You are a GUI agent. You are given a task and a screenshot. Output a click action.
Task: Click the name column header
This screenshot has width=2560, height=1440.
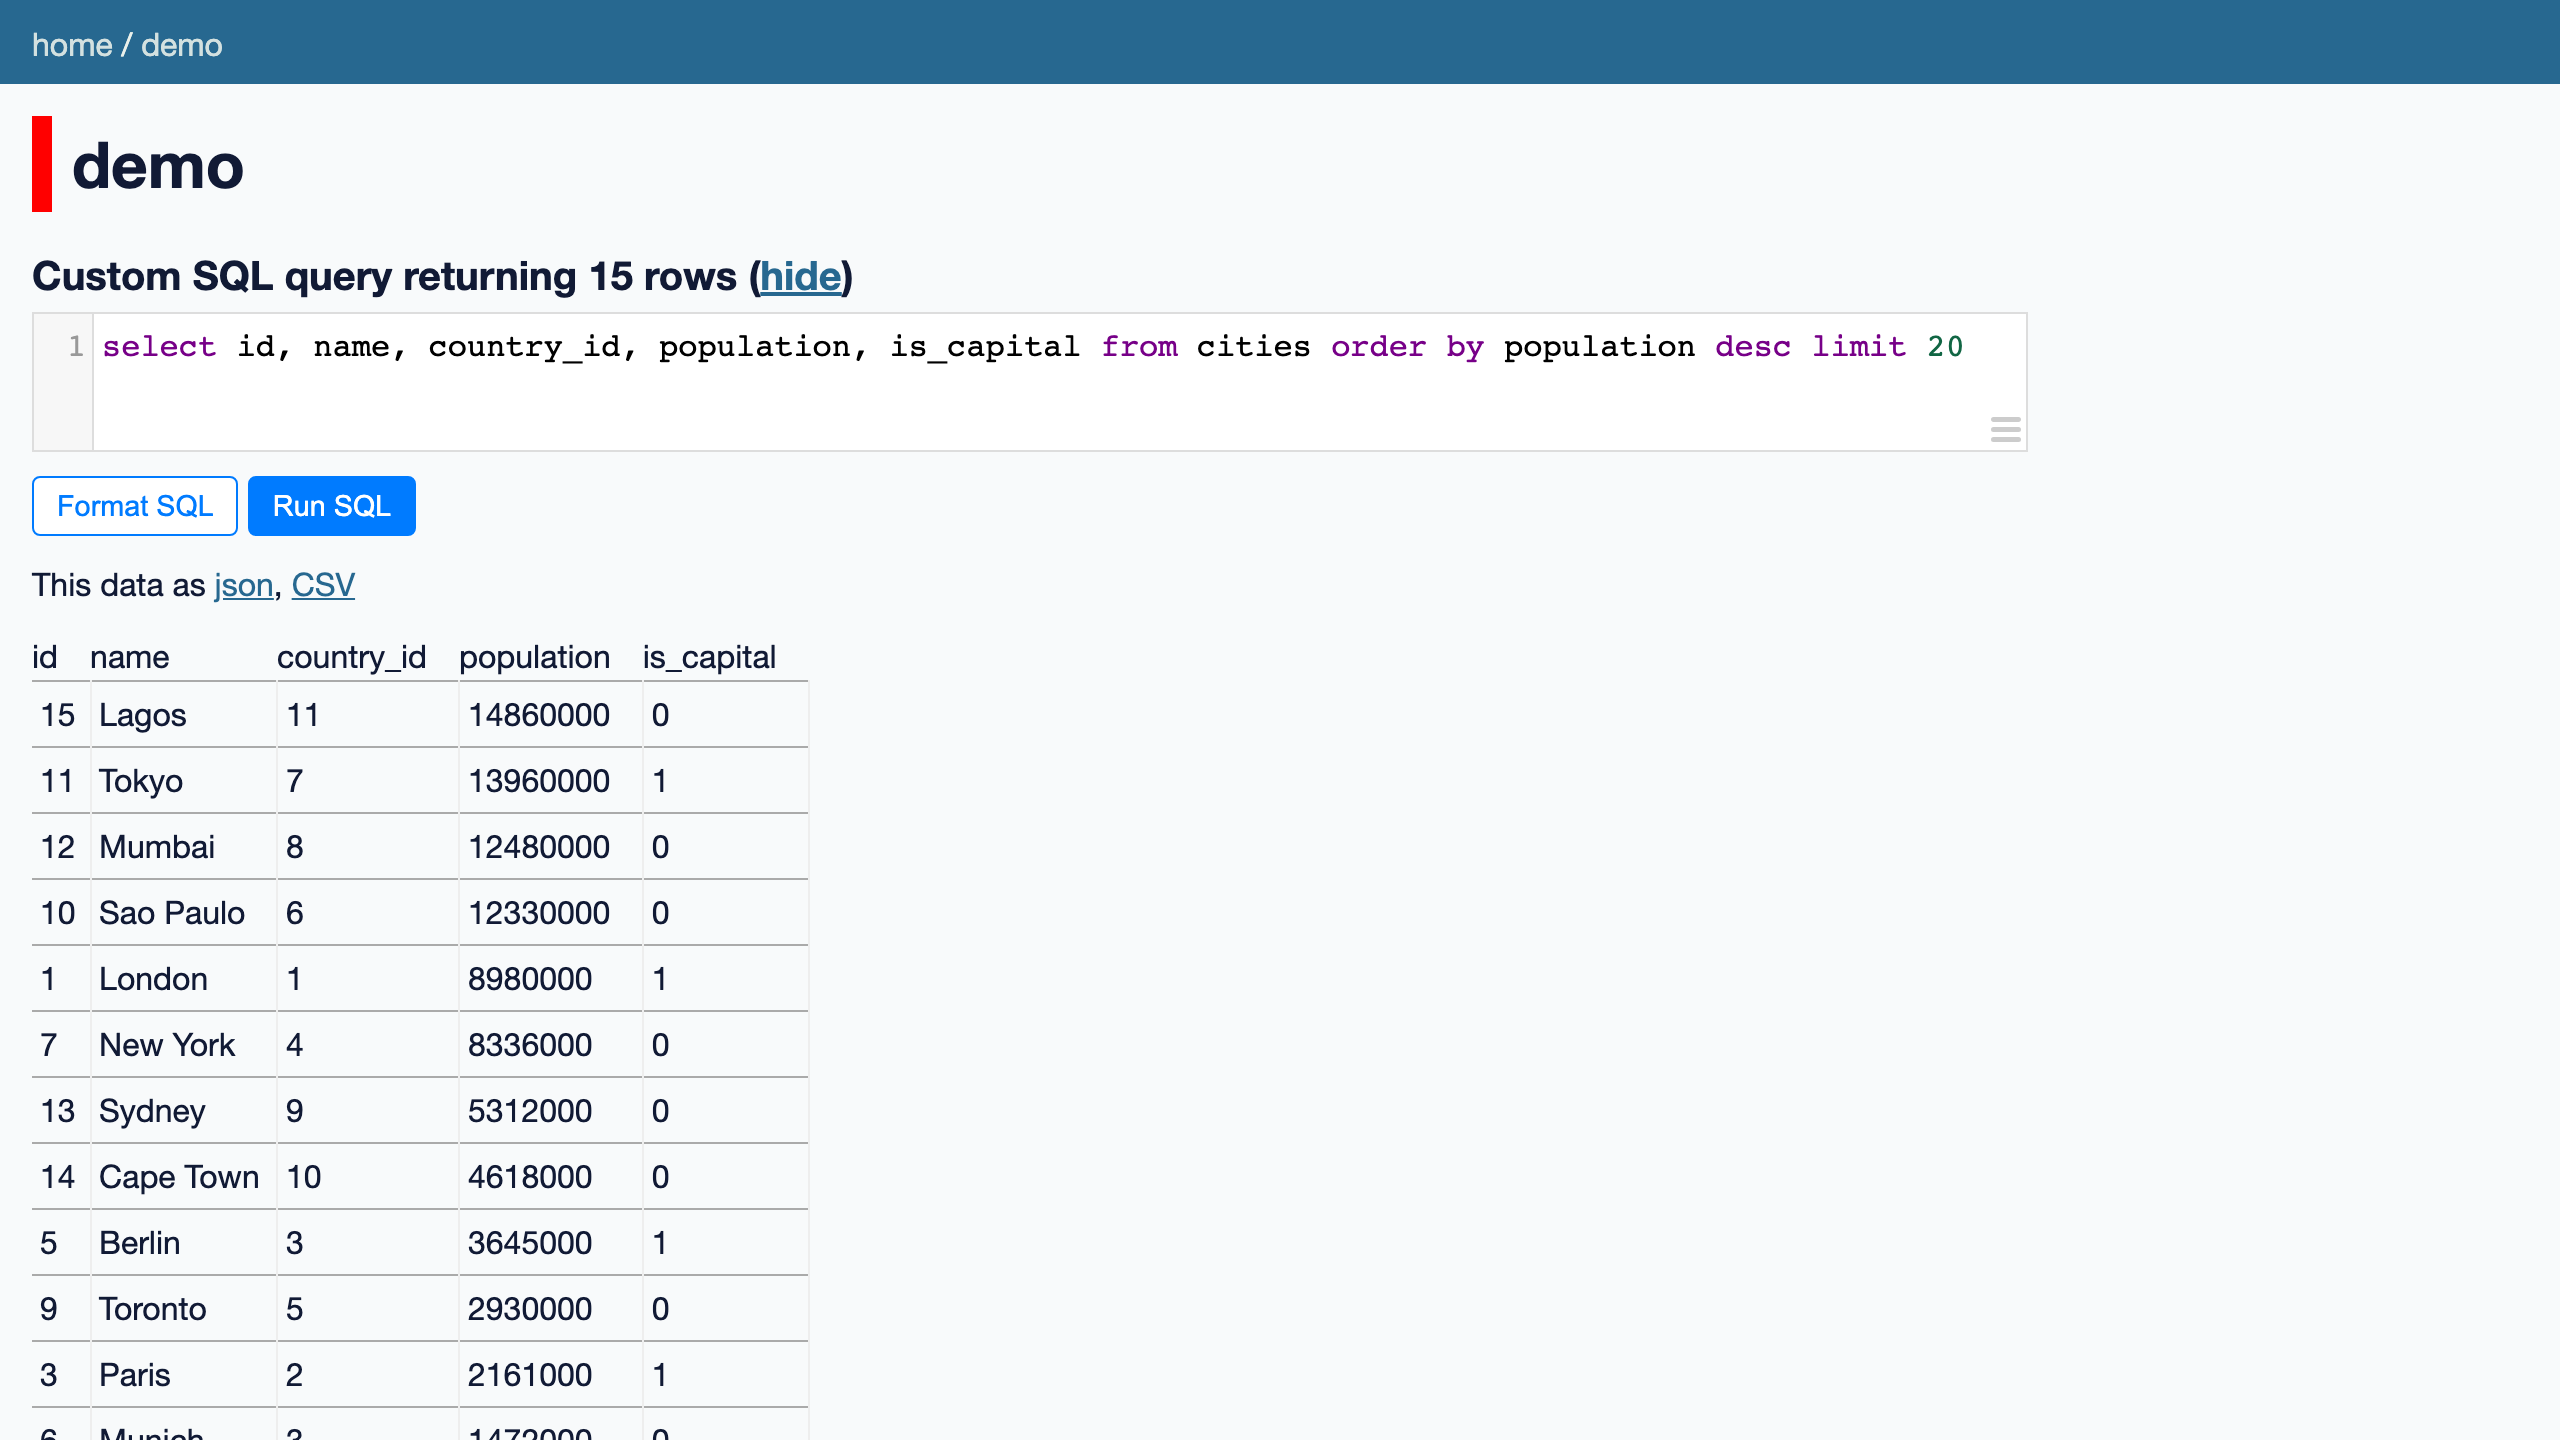pos(130,657)
